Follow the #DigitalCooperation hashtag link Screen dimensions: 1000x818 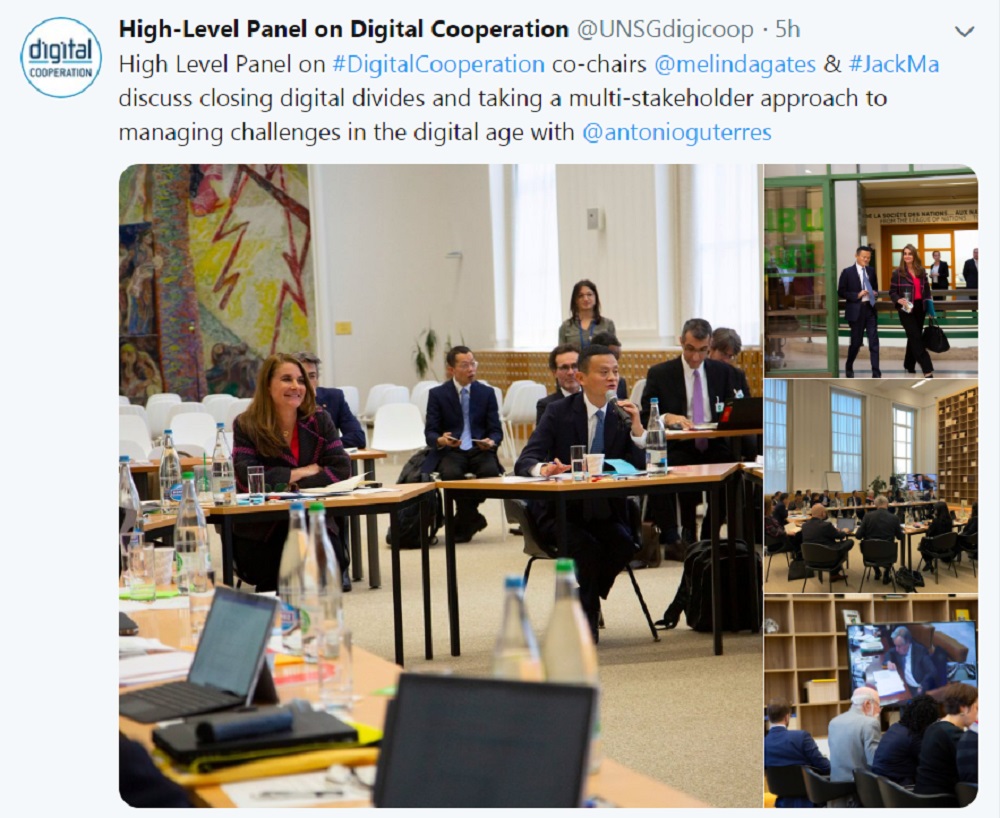tap(439, 64)
